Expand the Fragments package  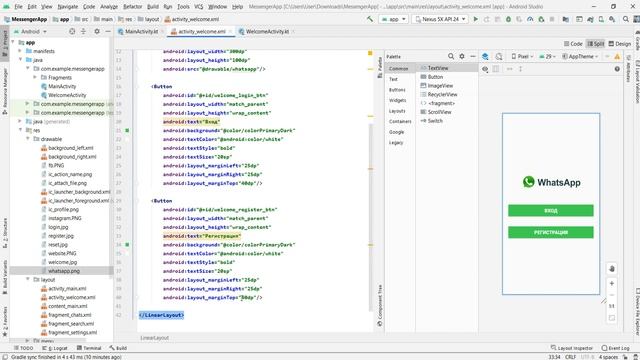point(35,78)
